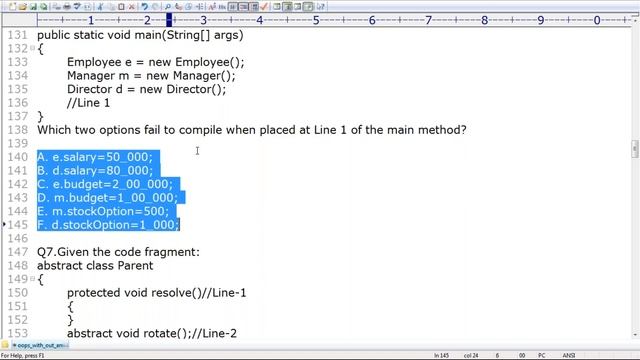Toggle the Directory Window toolbar button

point(287,7)
